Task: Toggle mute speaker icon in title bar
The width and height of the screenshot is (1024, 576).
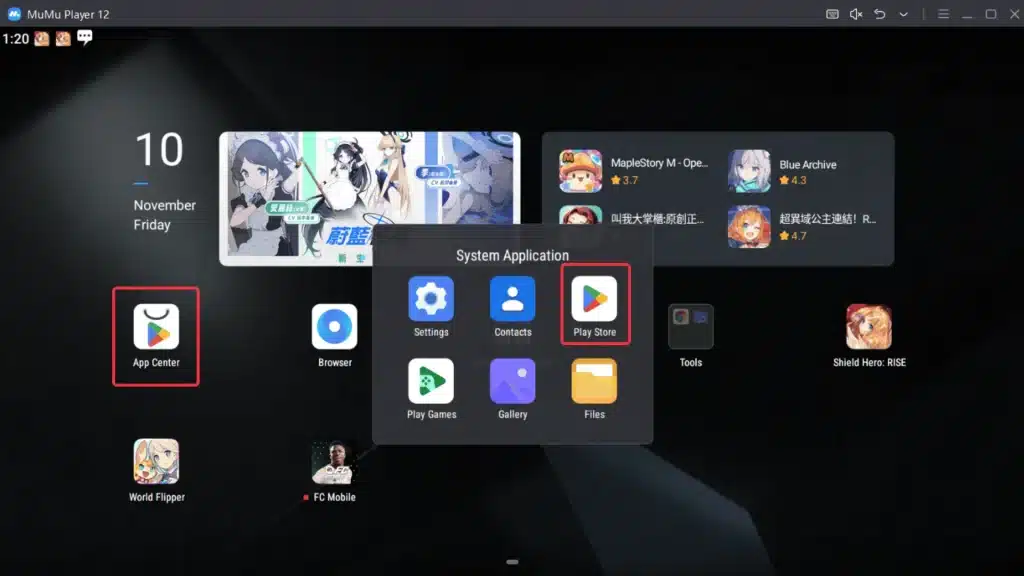Action: tap(856, 14)
